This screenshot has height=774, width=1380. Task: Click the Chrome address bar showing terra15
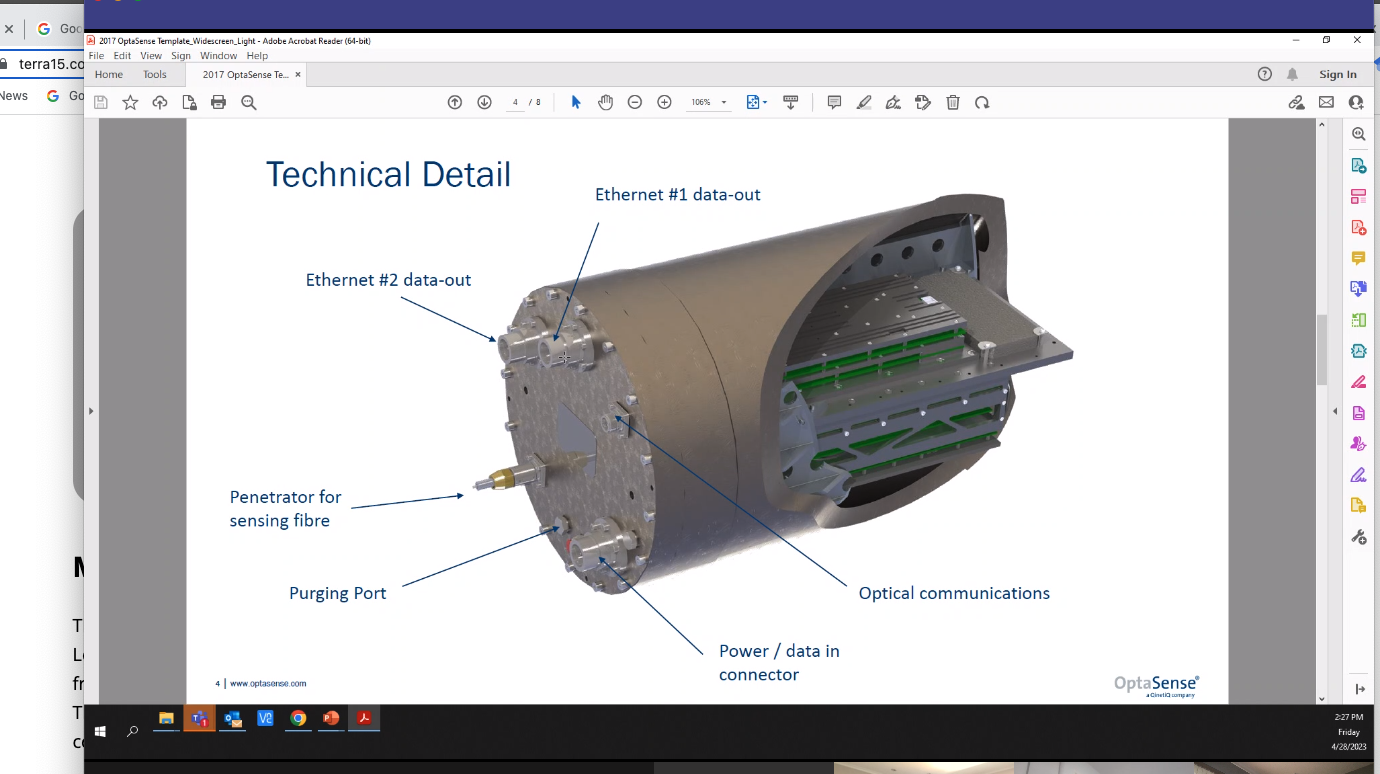[42, 64]
